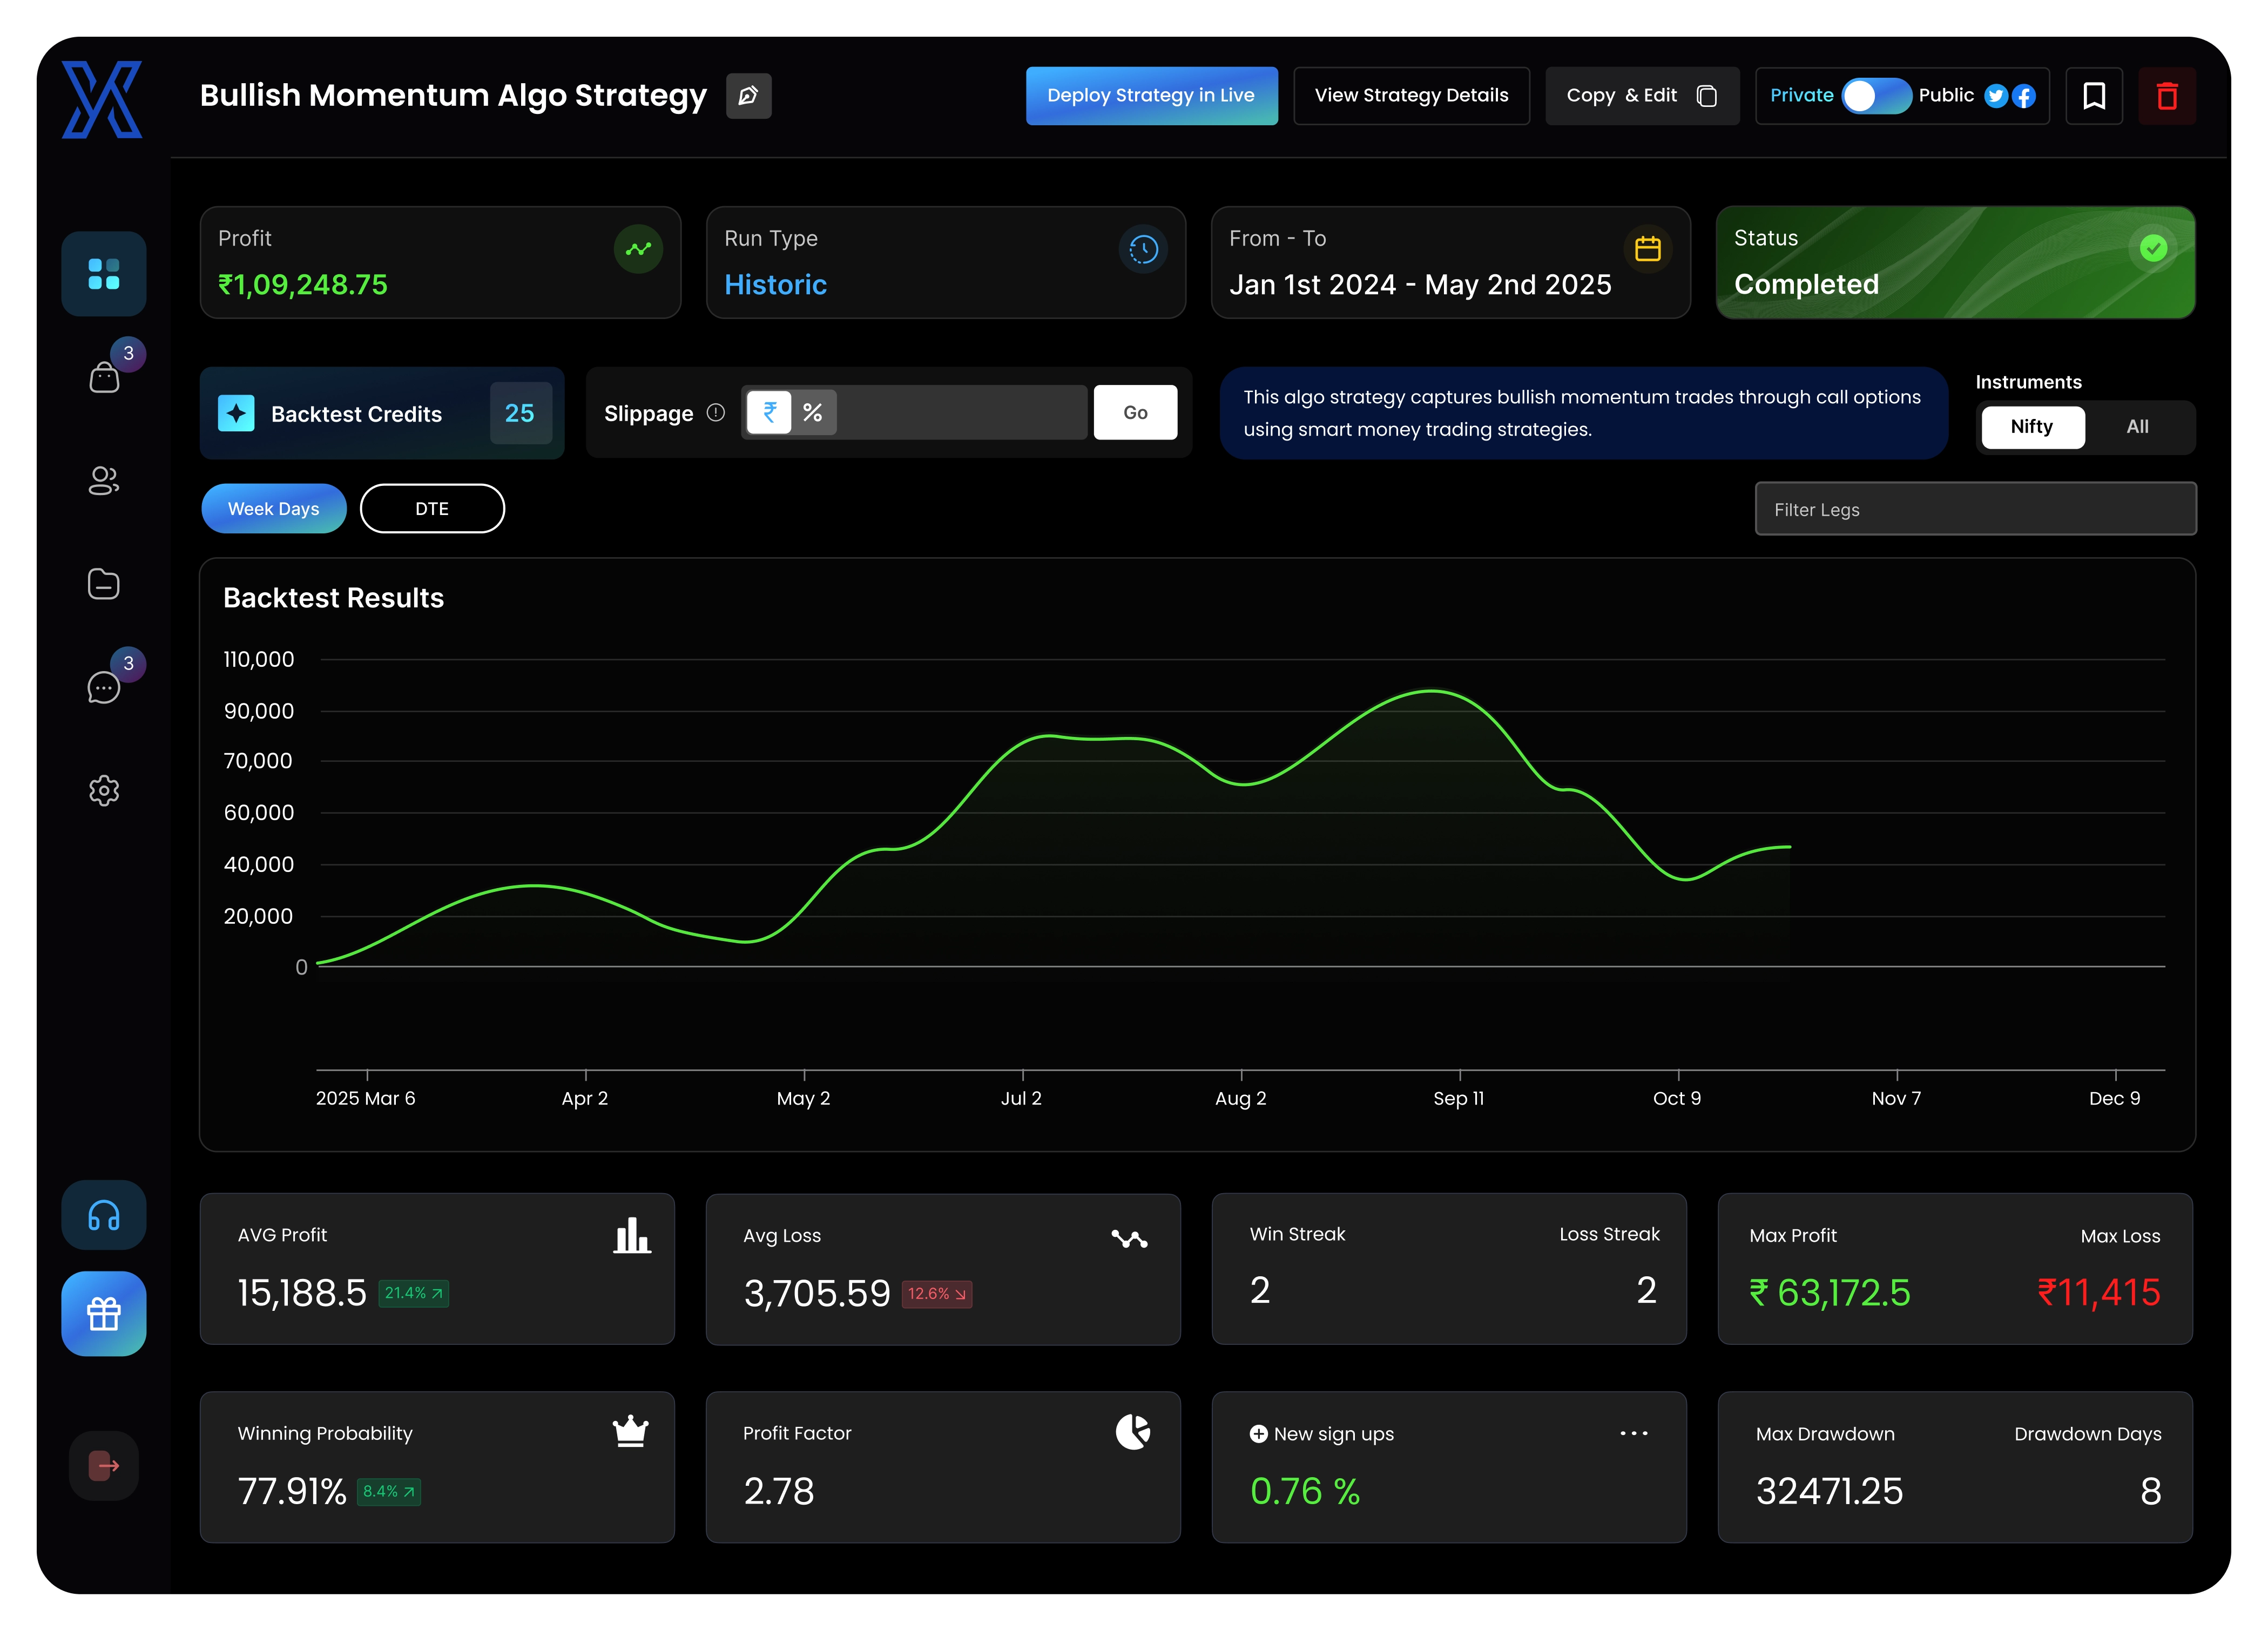Click the Slippage info tooltip icon
2268x1631 pixels.
point(716,412)
